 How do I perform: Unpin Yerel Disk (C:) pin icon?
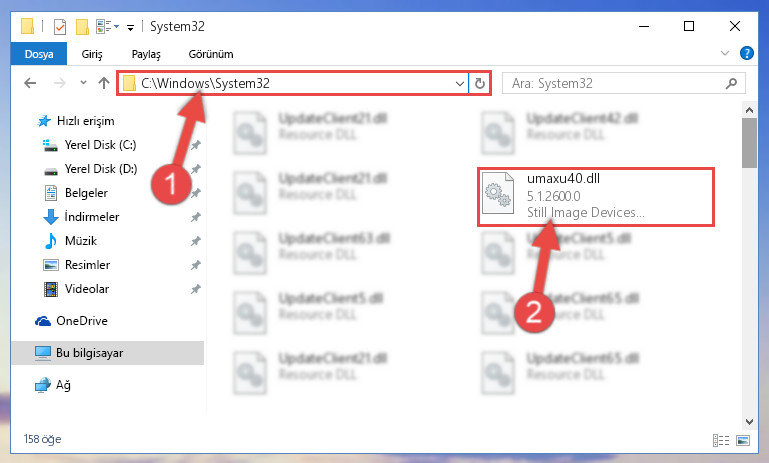195,145
